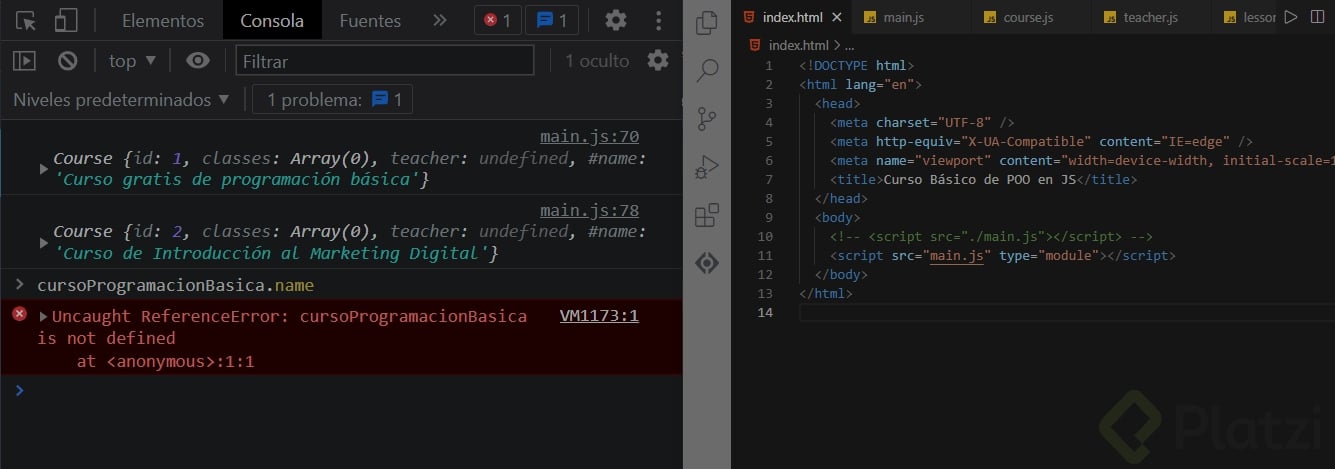
Task: Open the blue message count badge
Action: pos(551,20)
